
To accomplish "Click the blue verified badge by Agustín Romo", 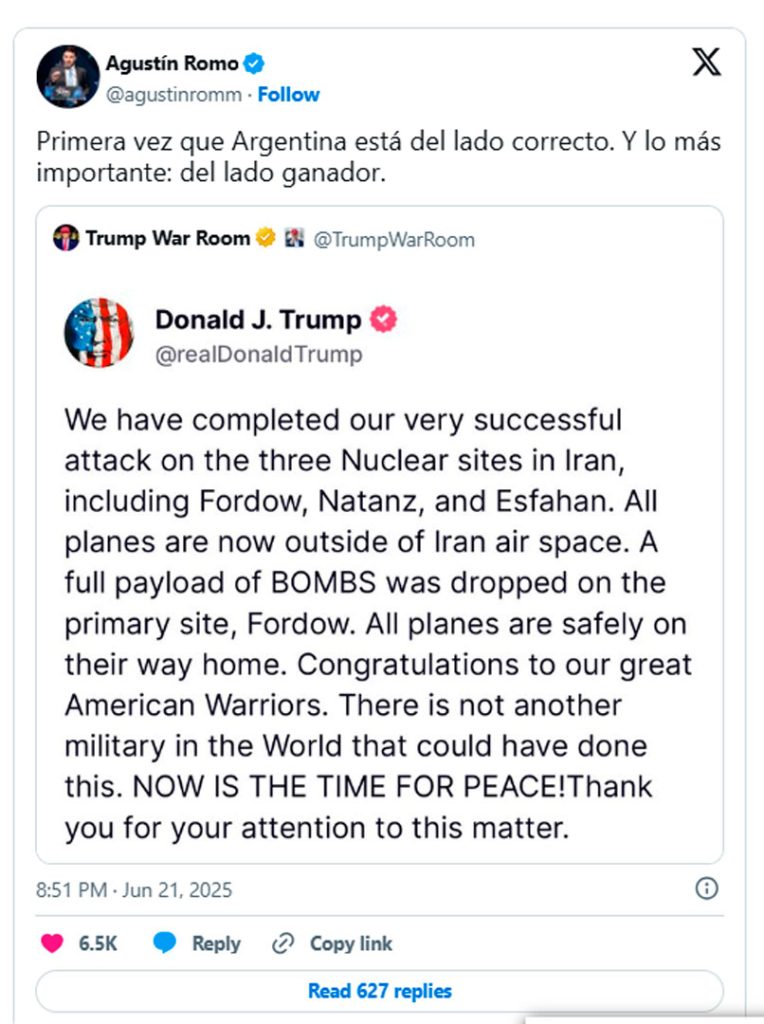I will pyautogui.click(x=253, y=63).
